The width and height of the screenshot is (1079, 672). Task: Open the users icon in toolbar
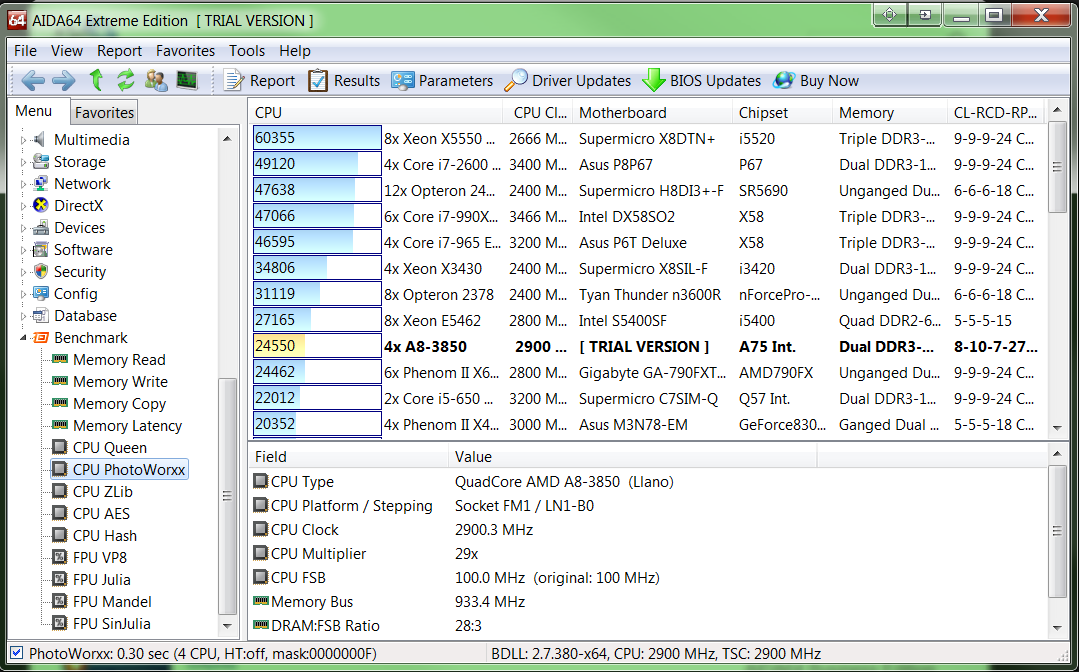tap(156, 80)
